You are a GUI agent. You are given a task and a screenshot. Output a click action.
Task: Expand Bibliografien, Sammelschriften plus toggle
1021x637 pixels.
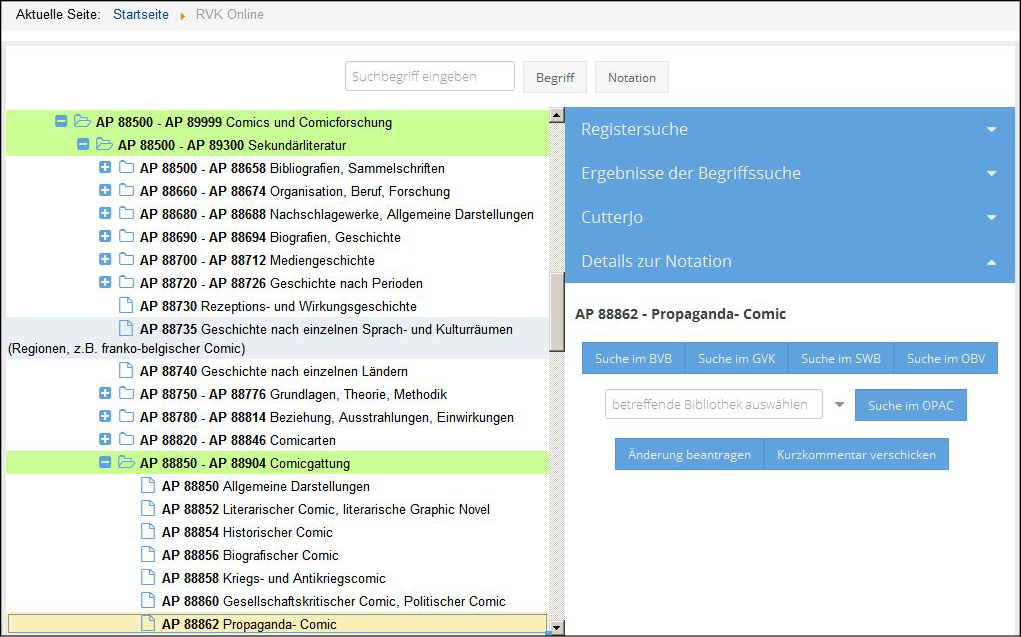pos(105,167)
